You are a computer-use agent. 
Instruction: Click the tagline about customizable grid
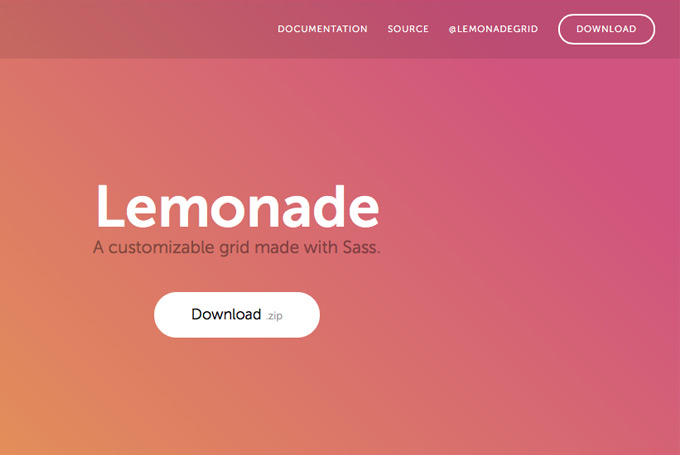[236, 248]
